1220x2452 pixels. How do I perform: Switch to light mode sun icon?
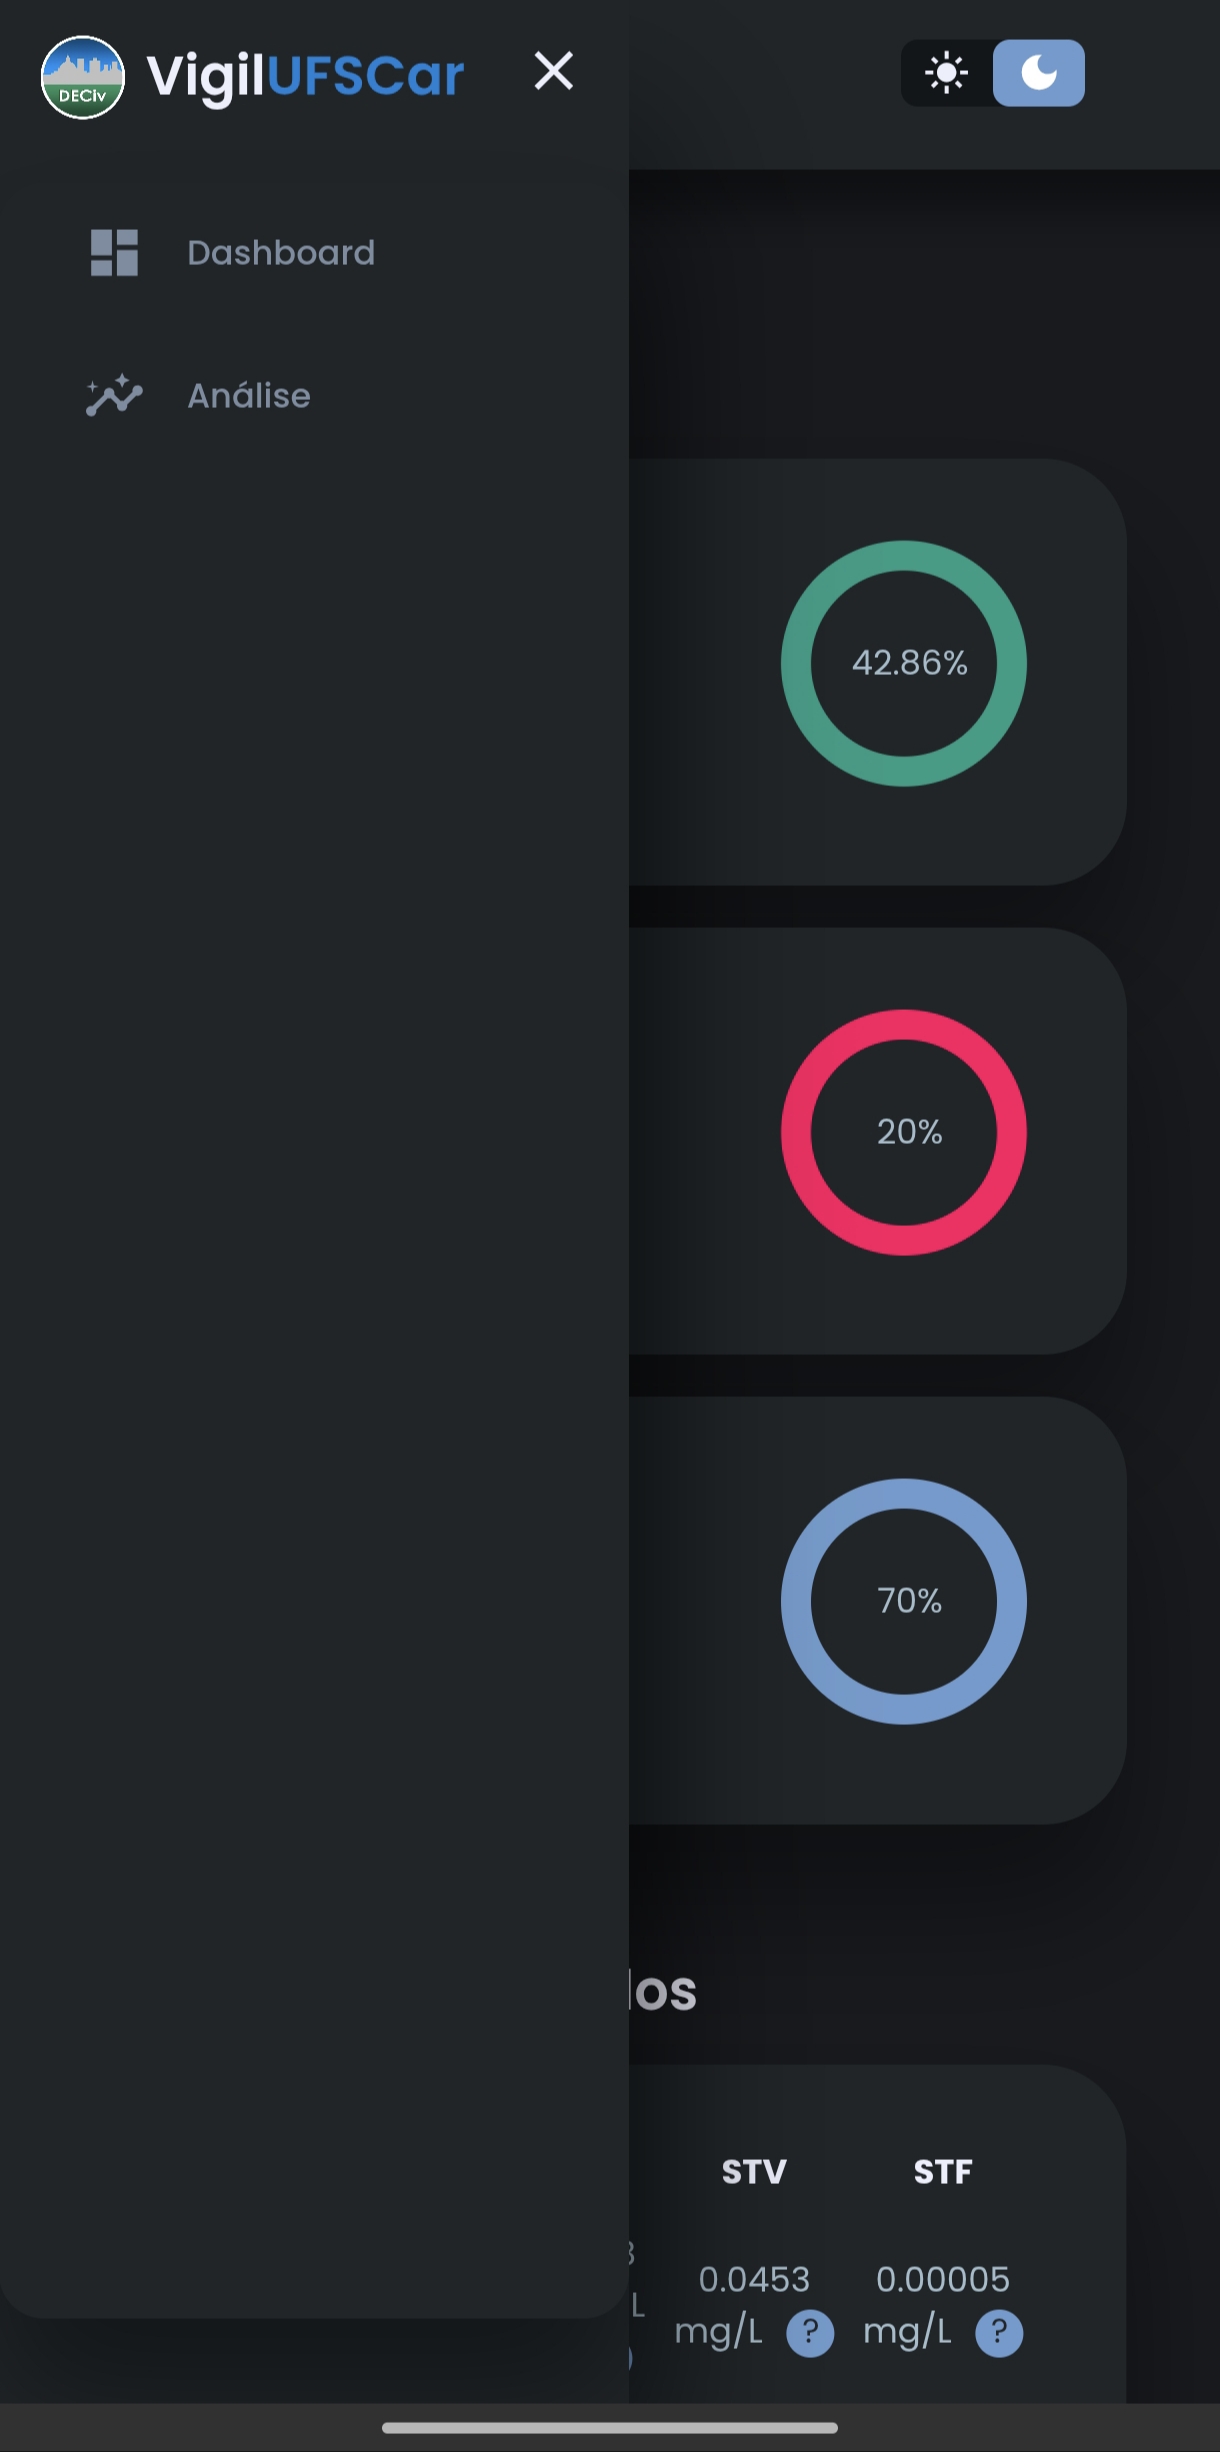click(x=947, y=73)
